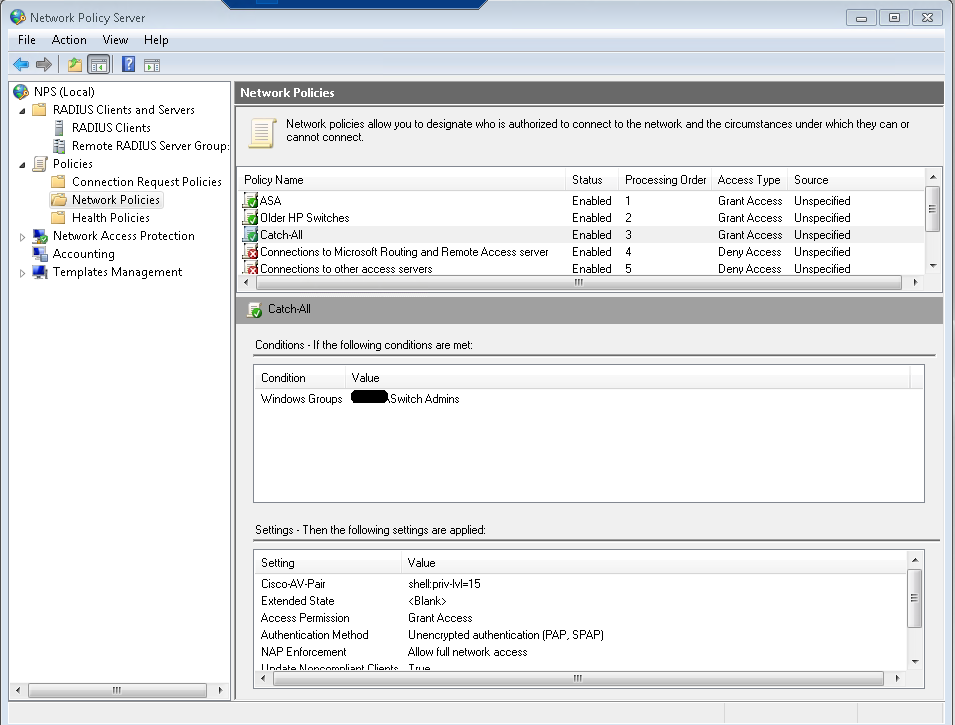Click the blue Help toolbar icon

pos(128,65)
